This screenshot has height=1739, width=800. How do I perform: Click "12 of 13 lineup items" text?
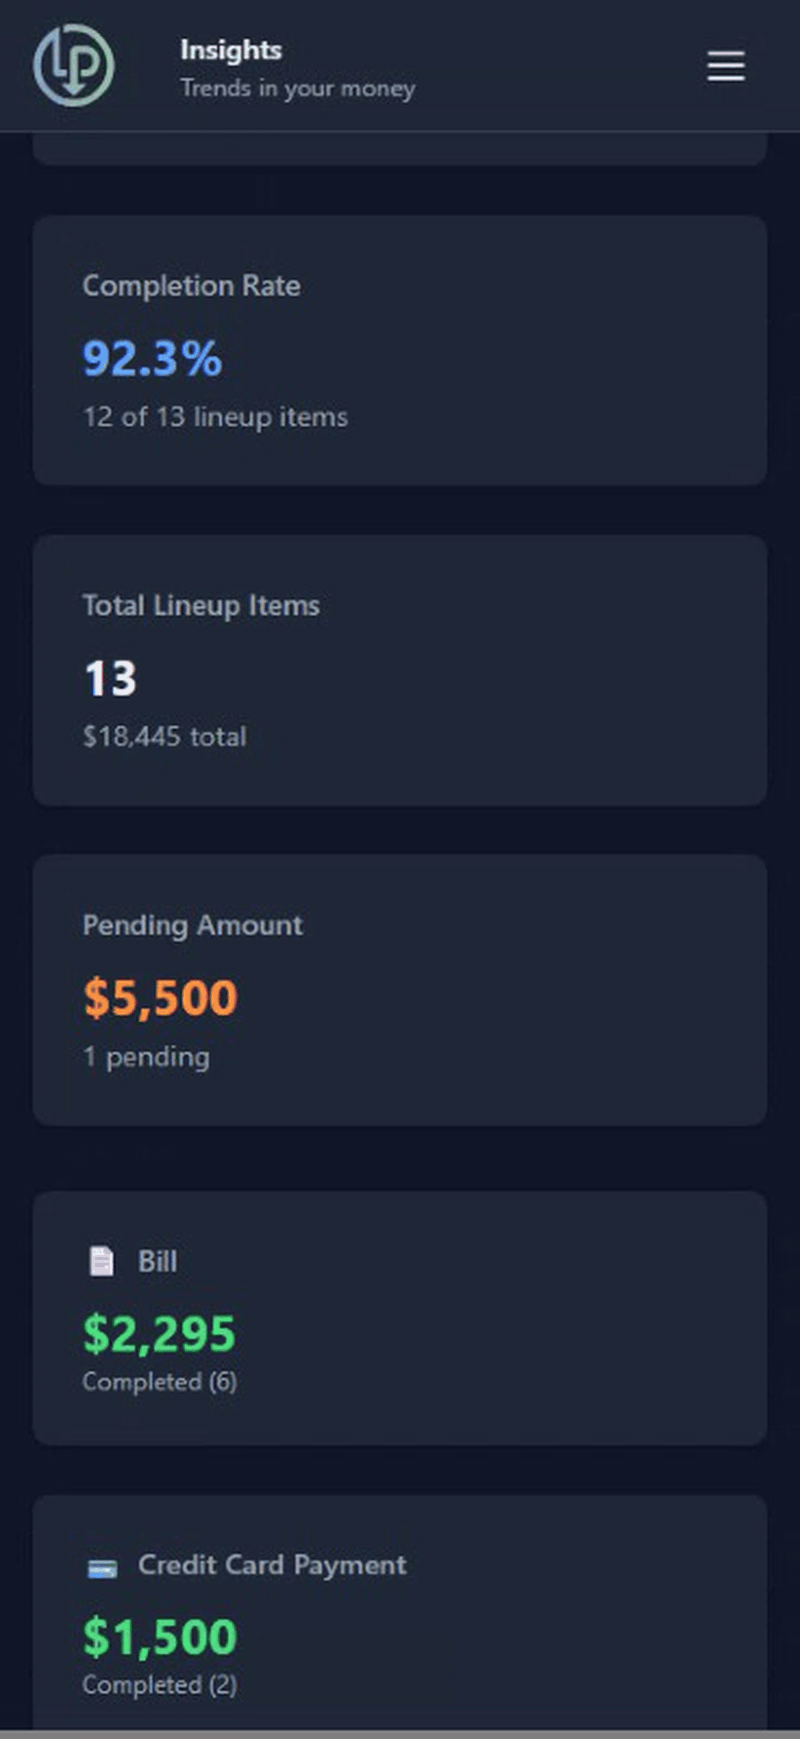tap(215, 417)
